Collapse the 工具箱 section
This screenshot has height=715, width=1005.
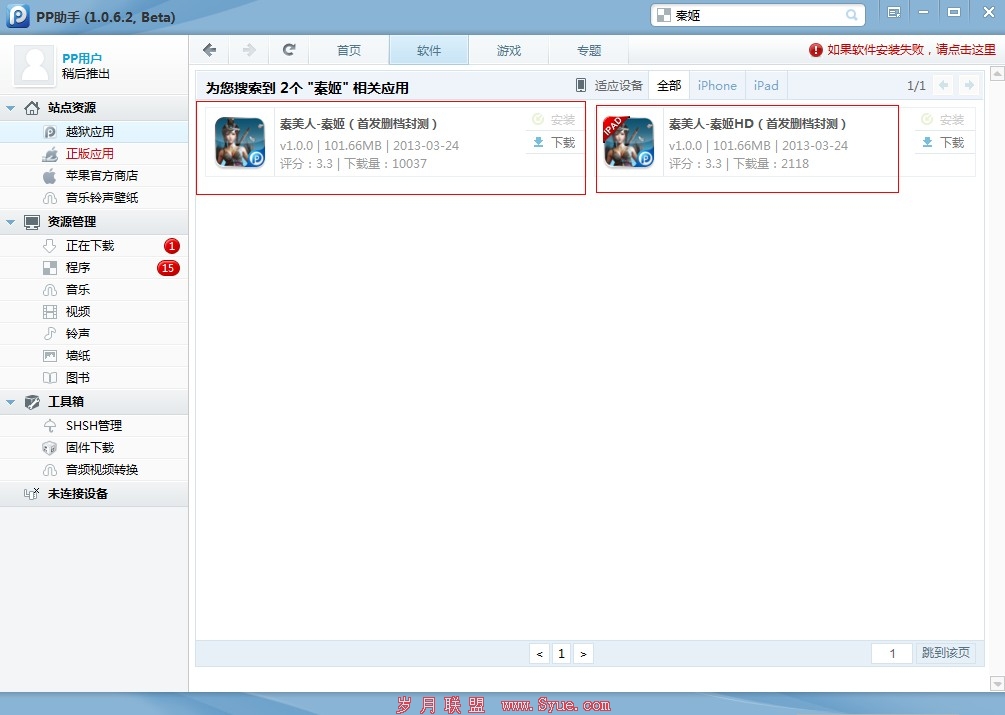tap(10, 402)
